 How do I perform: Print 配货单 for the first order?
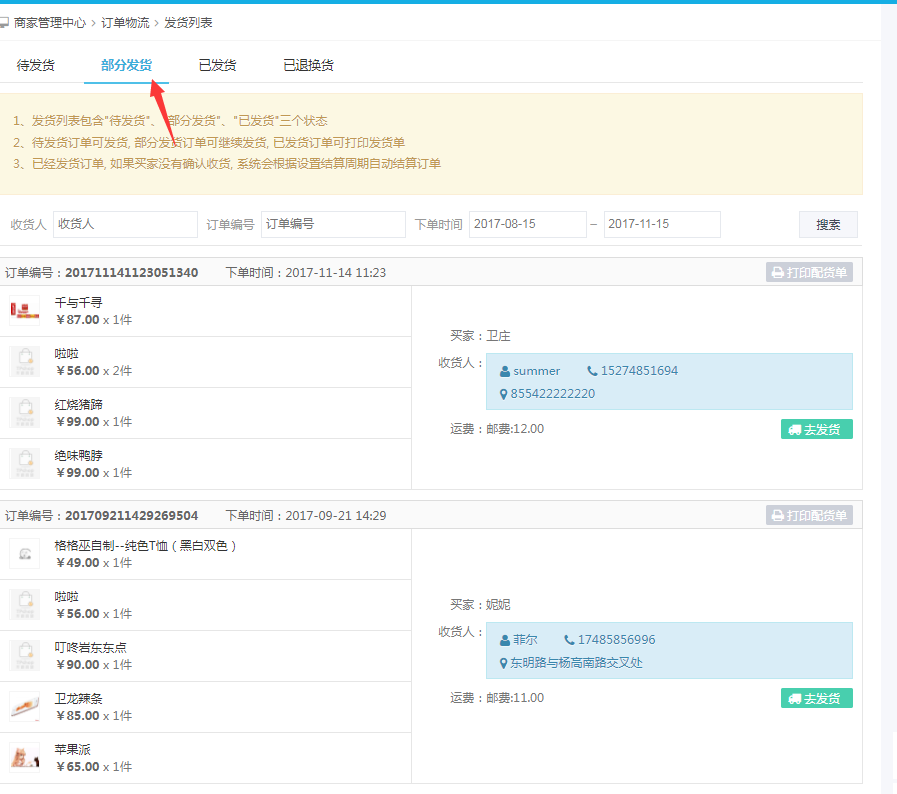click(809, 272)
